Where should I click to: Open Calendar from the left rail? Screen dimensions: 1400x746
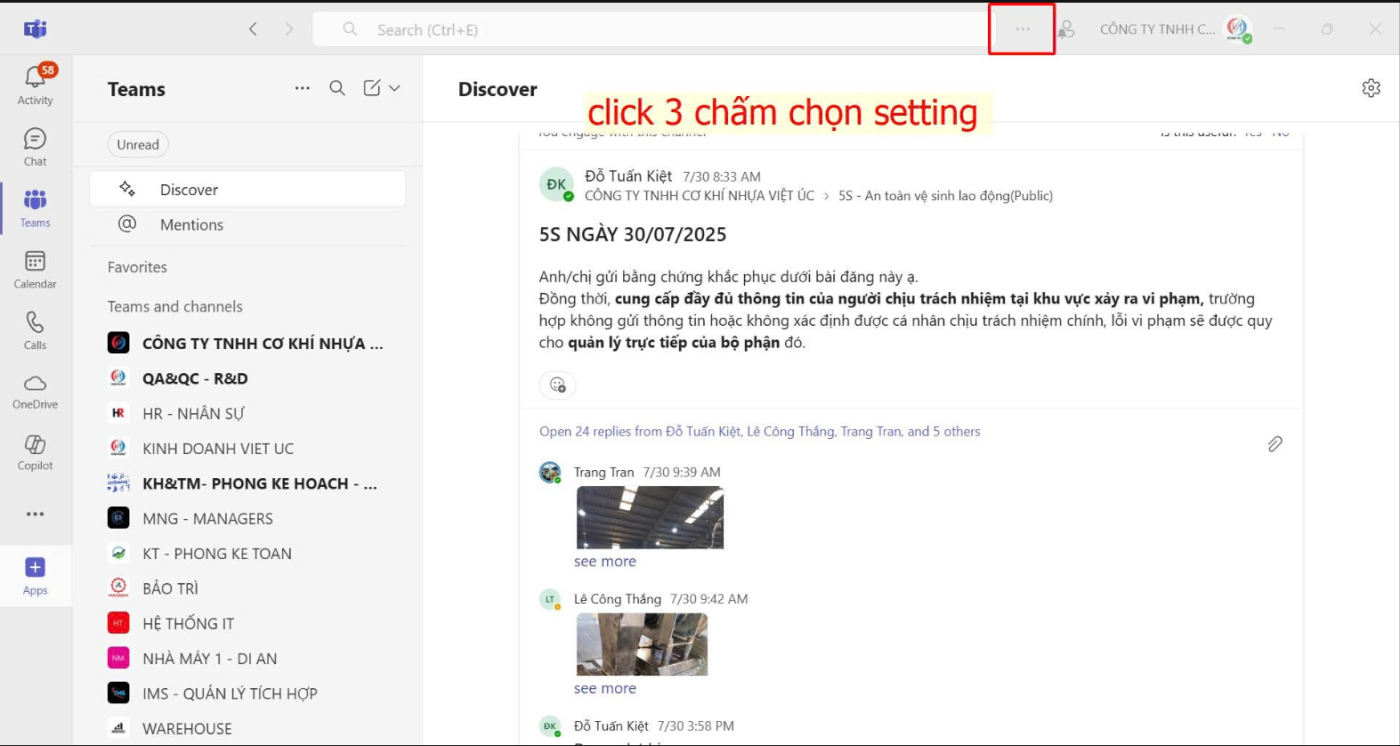(x=35, y=269)
